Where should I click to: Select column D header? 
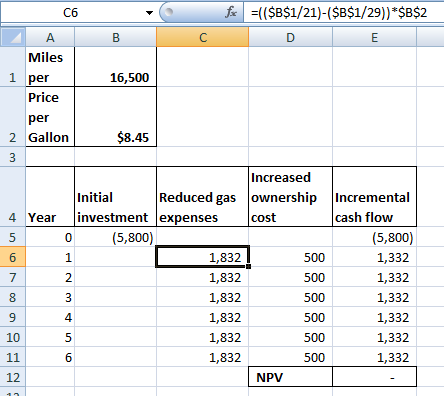click(291, 37)
